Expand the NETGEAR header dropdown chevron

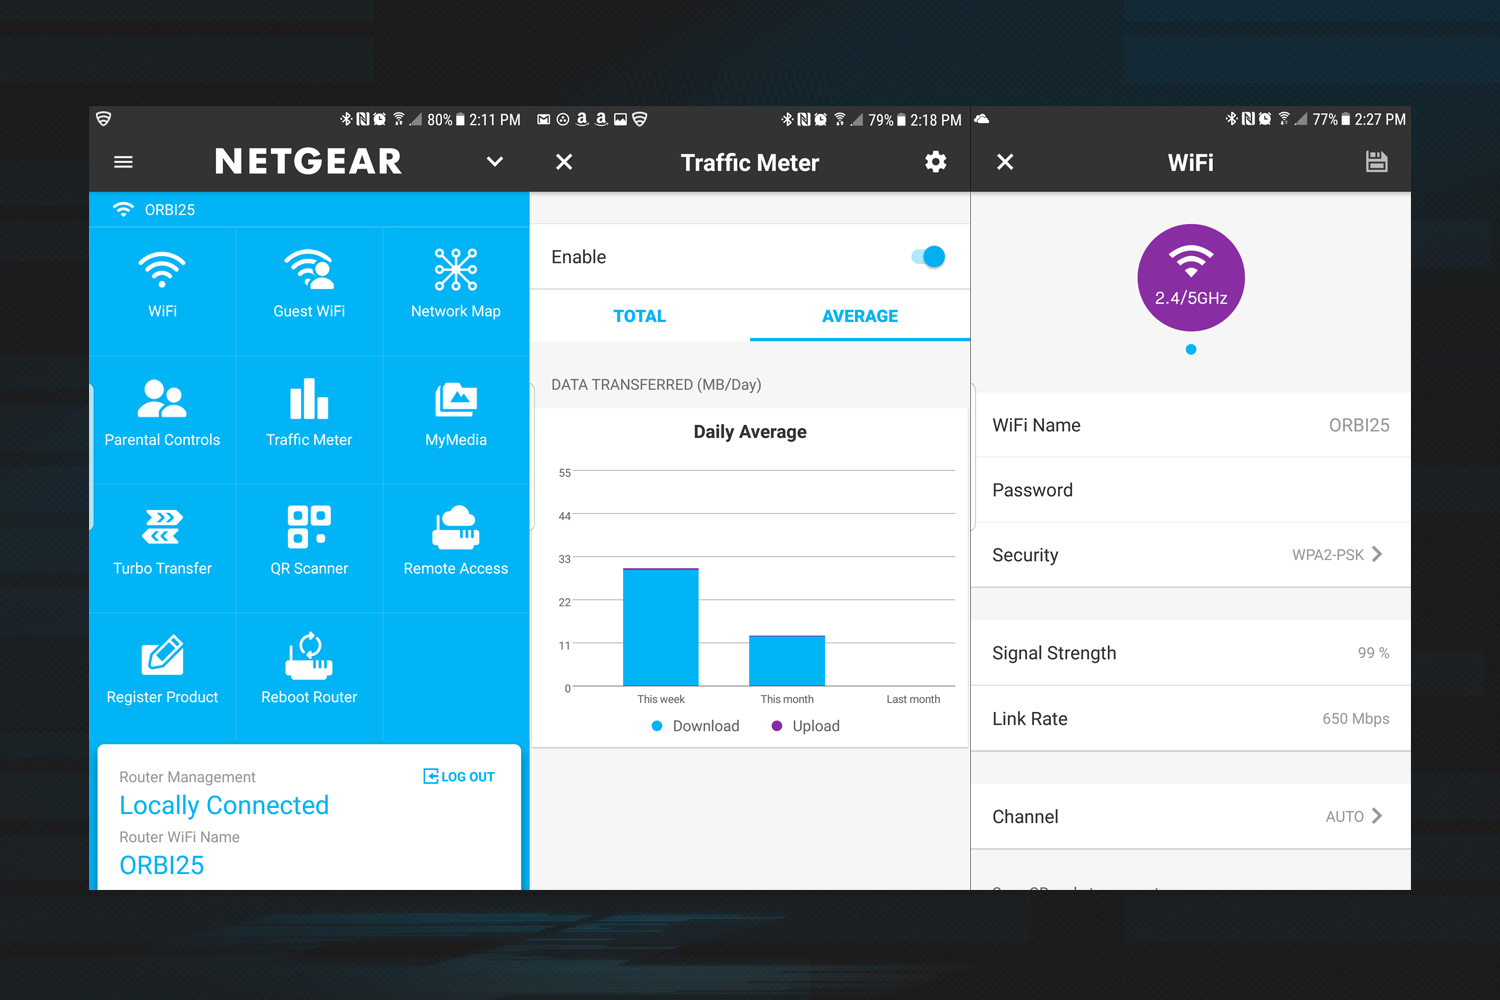495,162
